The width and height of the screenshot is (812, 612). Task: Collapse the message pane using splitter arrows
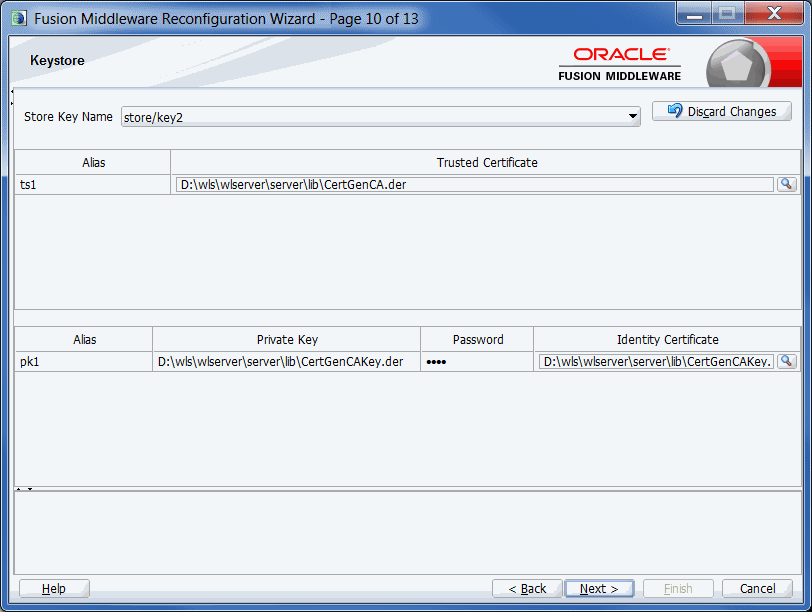click(30, 489)
